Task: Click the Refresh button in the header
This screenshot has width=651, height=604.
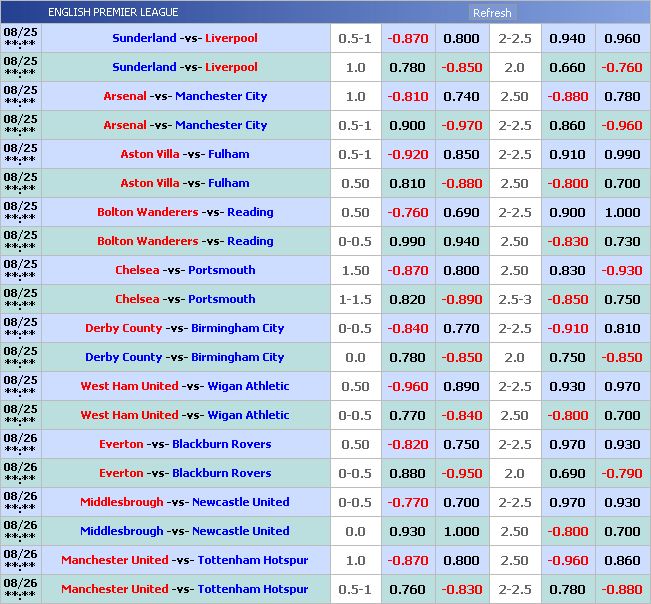Action: [x=491, y=13]
